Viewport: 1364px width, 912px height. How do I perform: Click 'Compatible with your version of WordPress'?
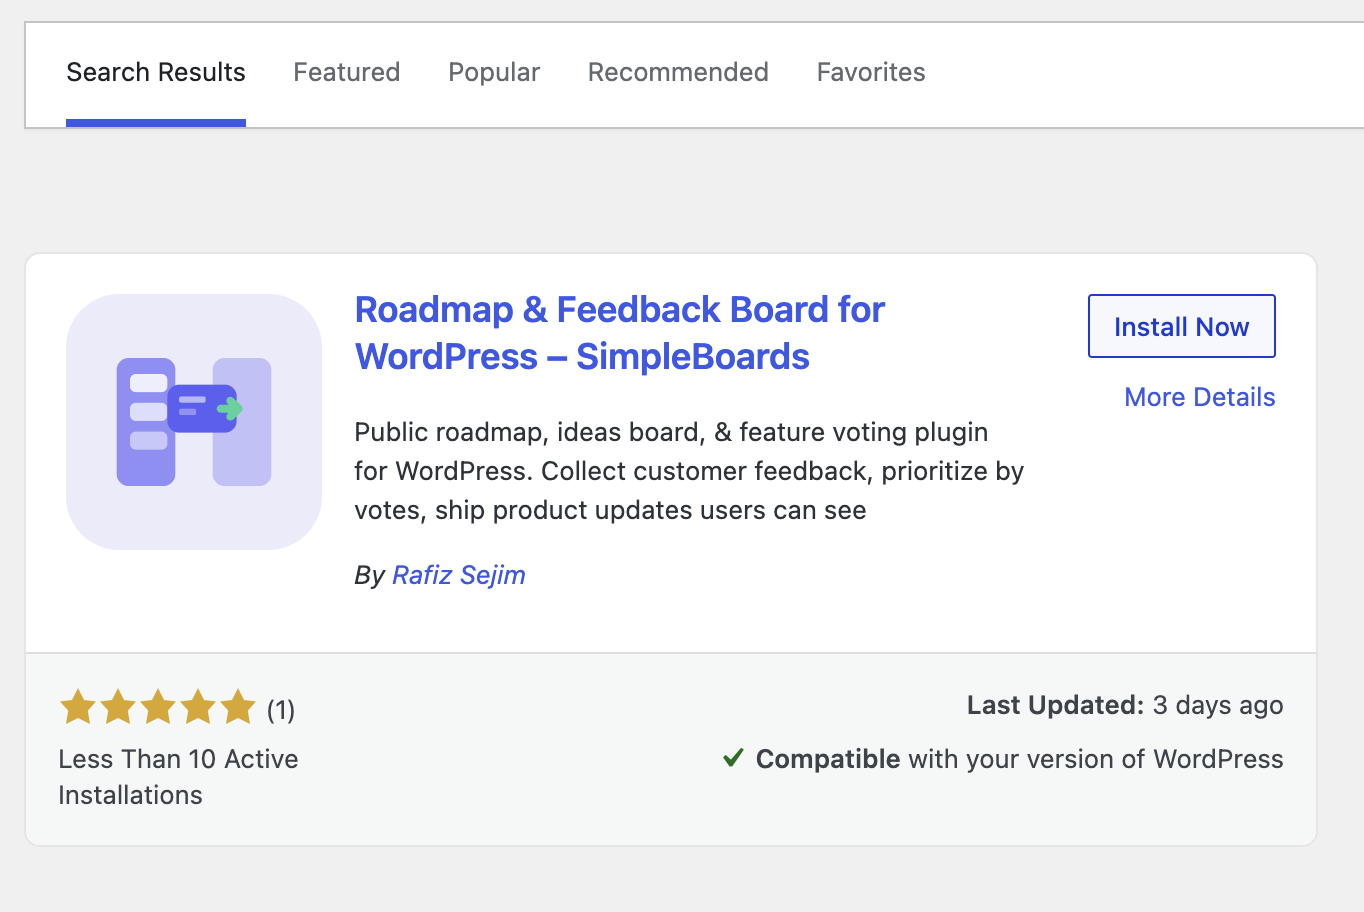[1019, 759]
